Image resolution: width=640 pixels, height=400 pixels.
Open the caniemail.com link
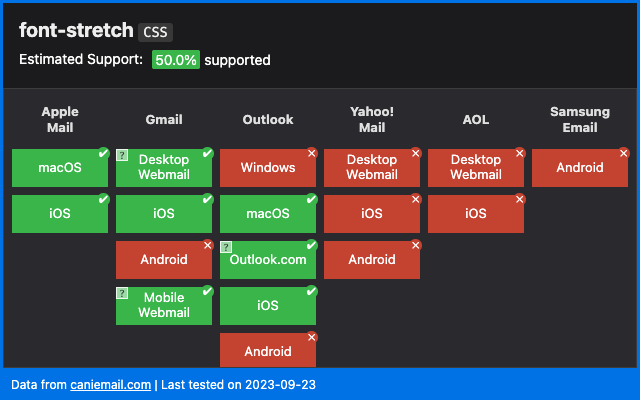click(x=111, y=384)
